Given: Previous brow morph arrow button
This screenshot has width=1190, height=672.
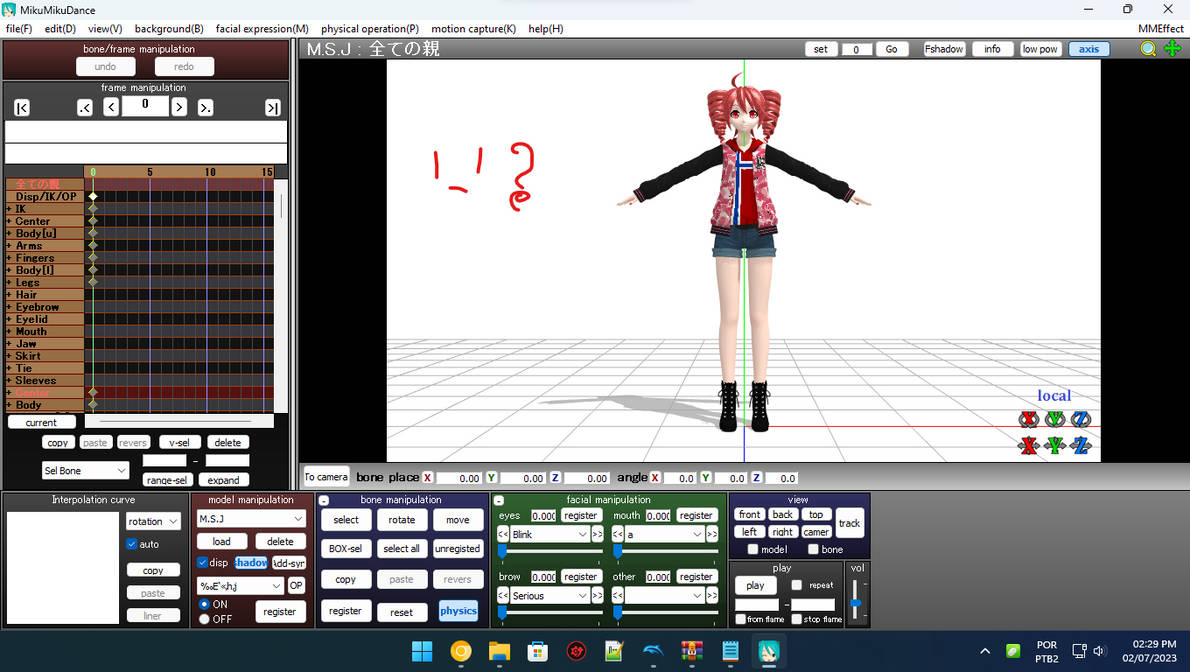Looking at the screenshot, I should point(503,596).
